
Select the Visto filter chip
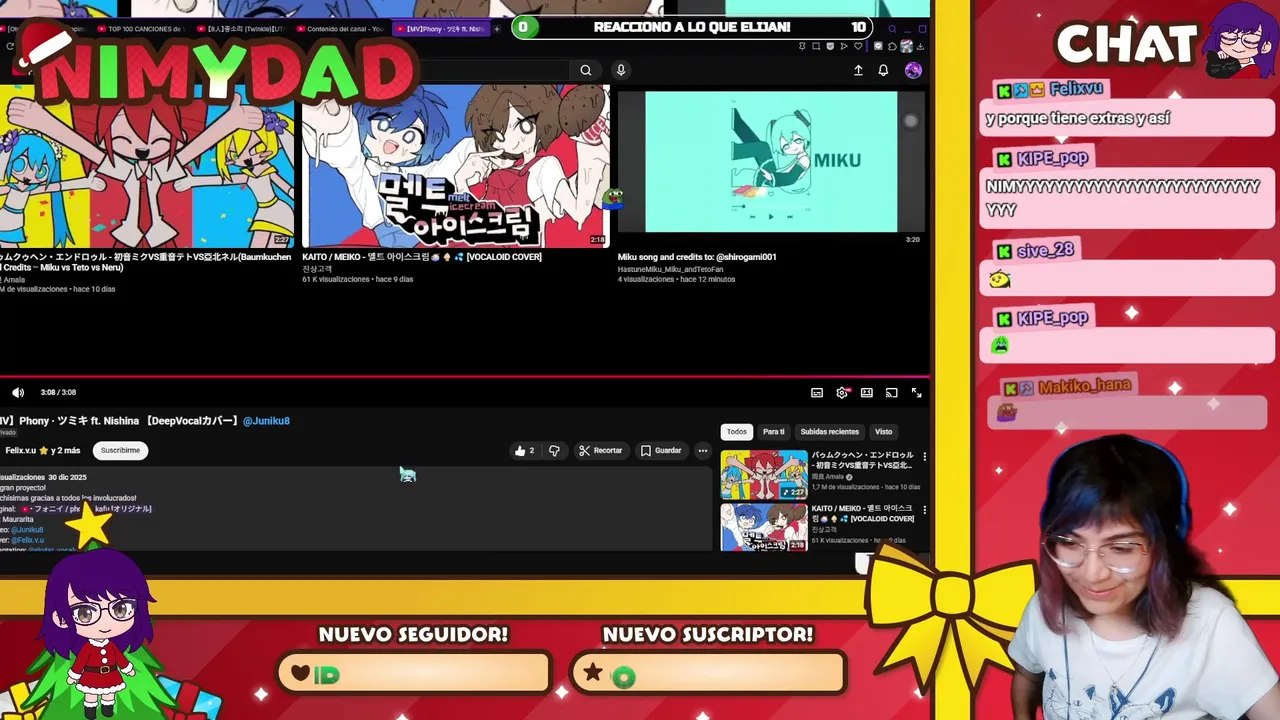point(884,432)
